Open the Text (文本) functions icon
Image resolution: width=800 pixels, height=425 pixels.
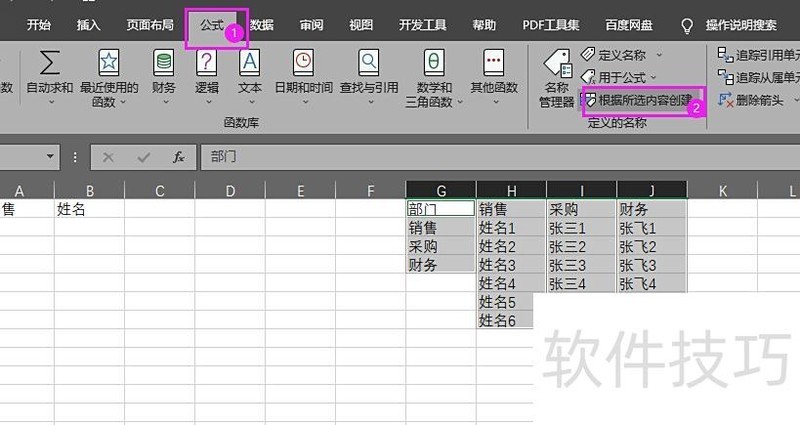point(249,63)
